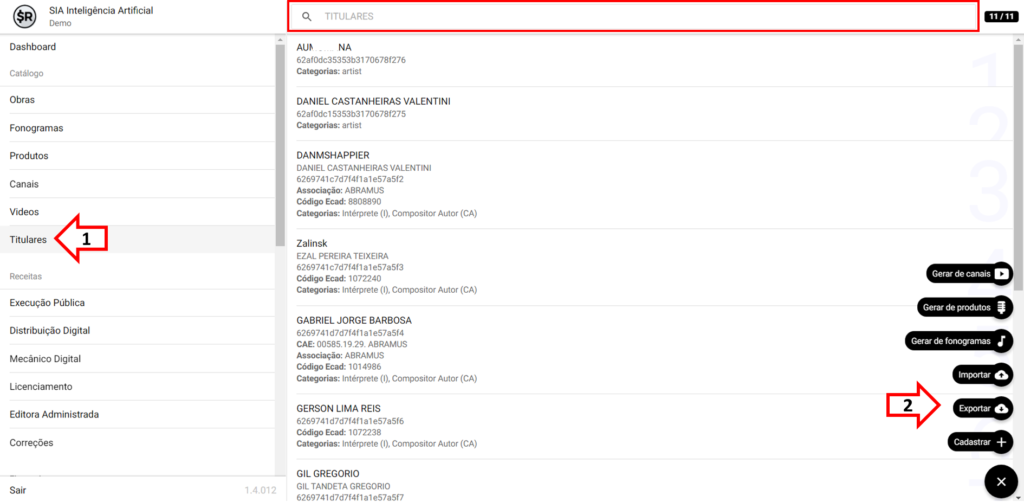Viewport: 1024px width, 502px height.
Task: Open Distribuição Digital menu item
Action: coord(50,331)
